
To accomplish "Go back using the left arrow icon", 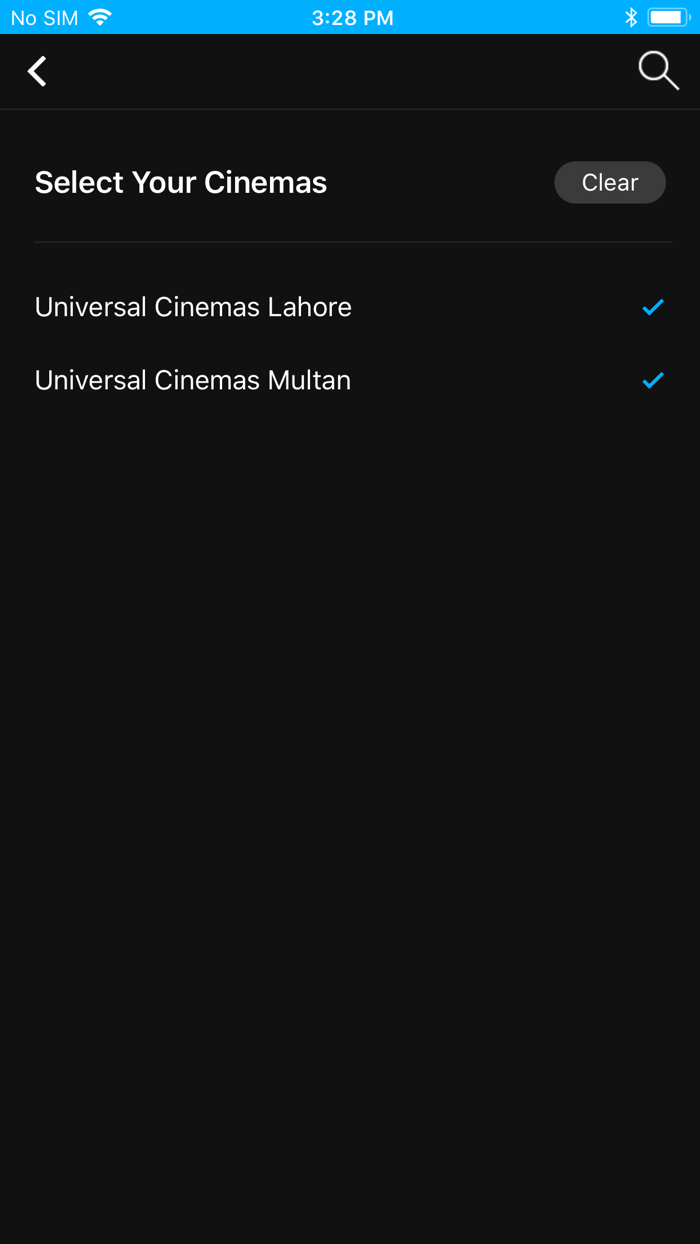I will pos(37,71).
